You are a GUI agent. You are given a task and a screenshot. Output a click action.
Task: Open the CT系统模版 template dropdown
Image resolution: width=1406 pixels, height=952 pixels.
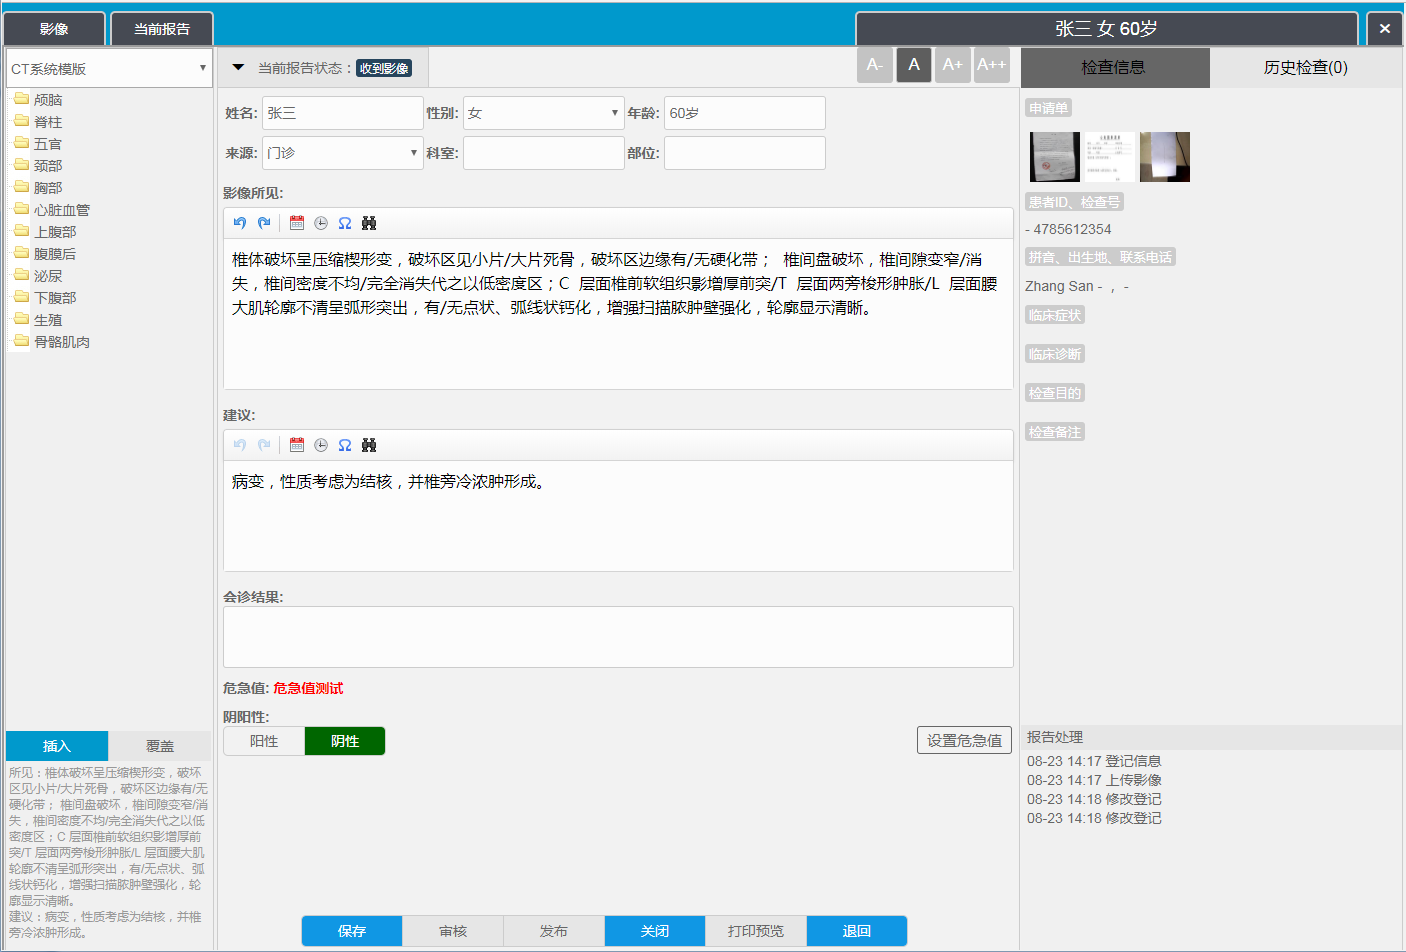click(x=109, y=68)
